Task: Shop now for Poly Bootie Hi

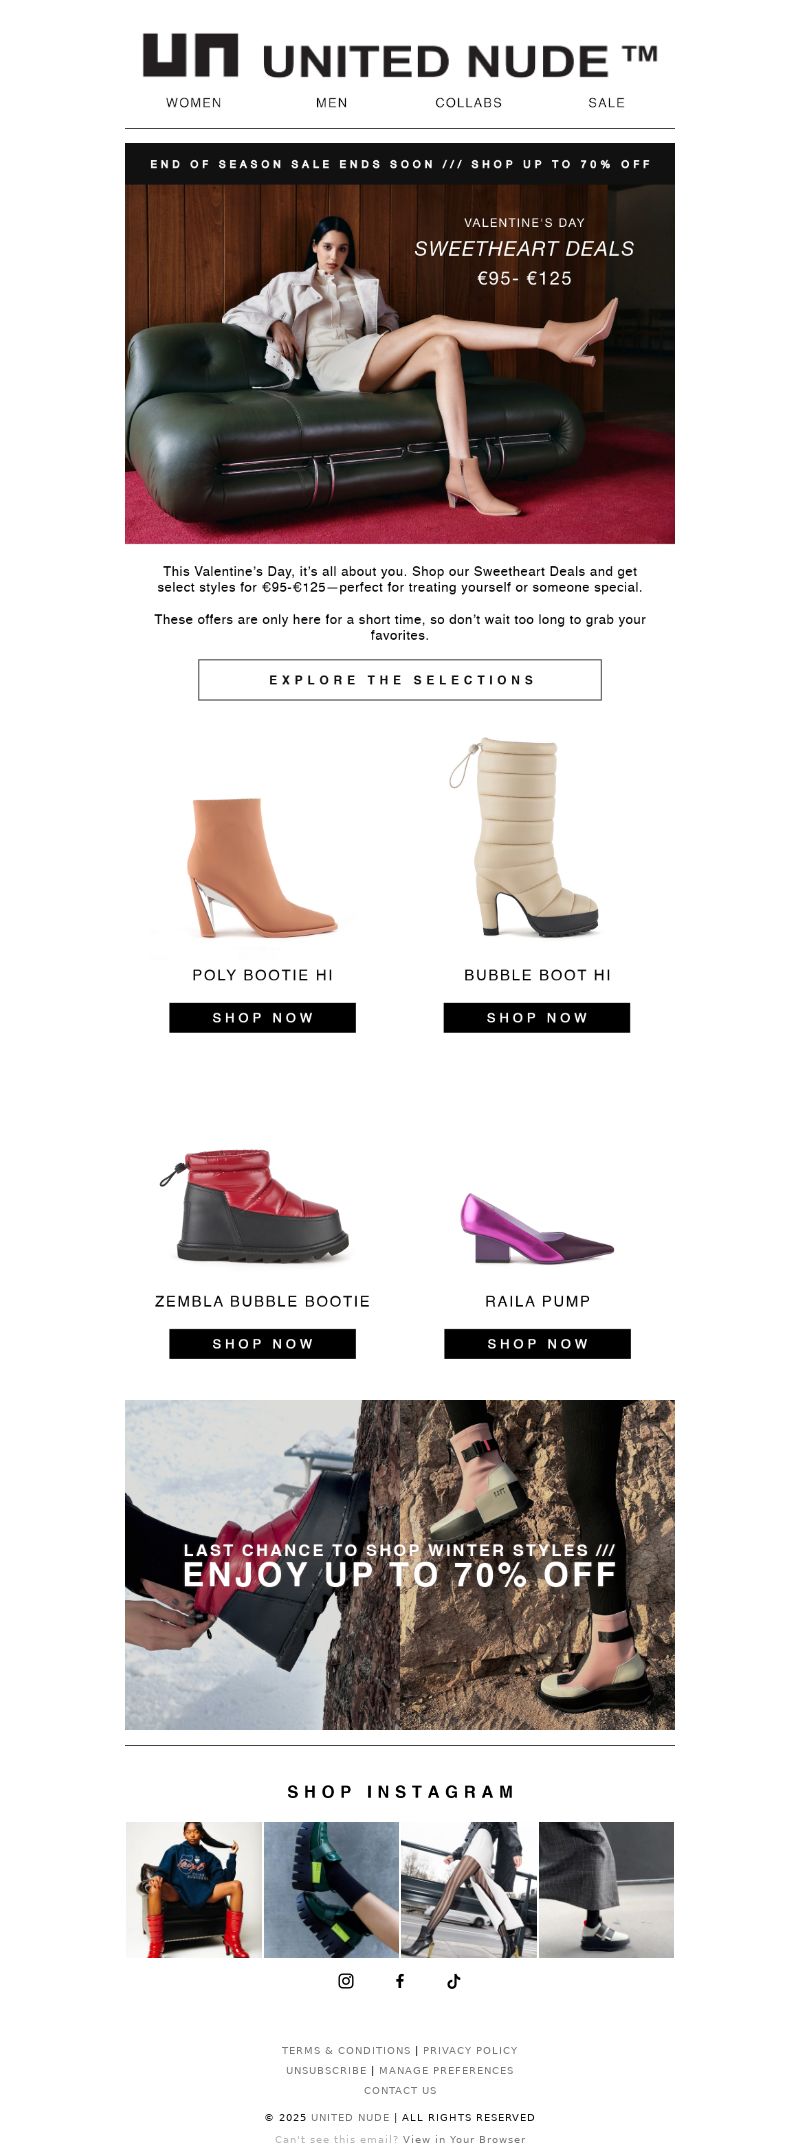Action: point(263,1018)
